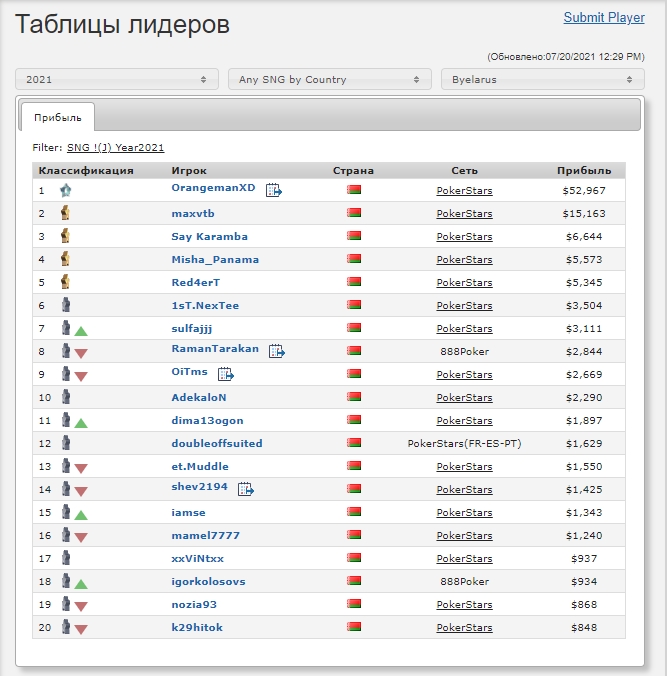Click the green up arrow in igorkolosovs row
This screenshot has height=676, width=667.
[x=81, y=584]
